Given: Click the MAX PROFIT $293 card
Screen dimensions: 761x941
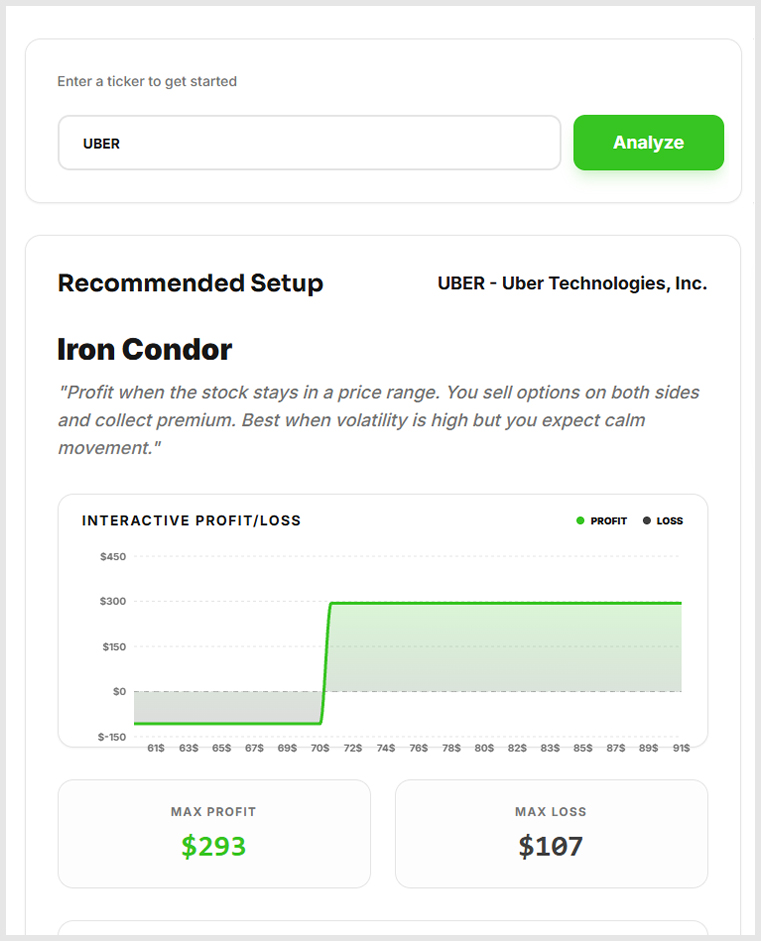Looking at the screenshot, I should coord(214,833).
